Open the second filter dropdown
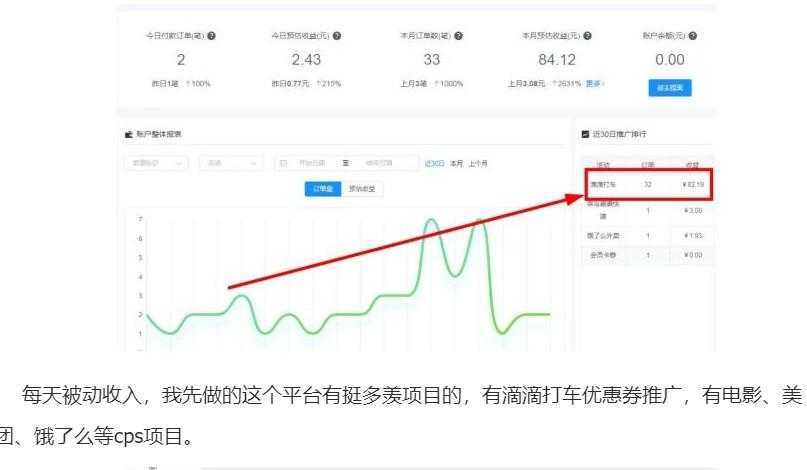The width and height of the screenshot is (807, 470). pos(230,163)
